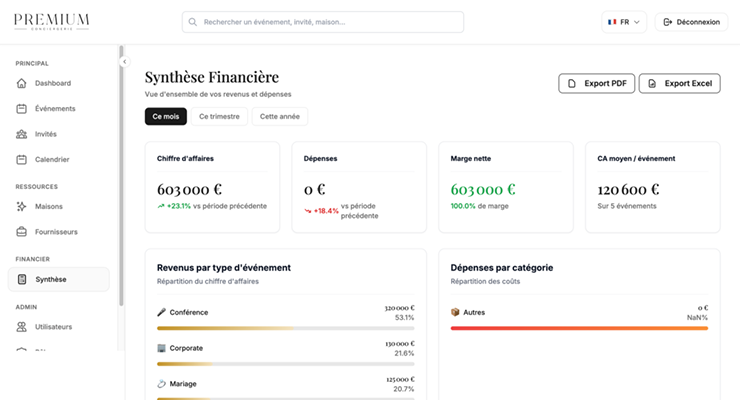Click the Dashboard home icon in sidebar
This screenshot has width=740, height=400.
coord(22,83)
